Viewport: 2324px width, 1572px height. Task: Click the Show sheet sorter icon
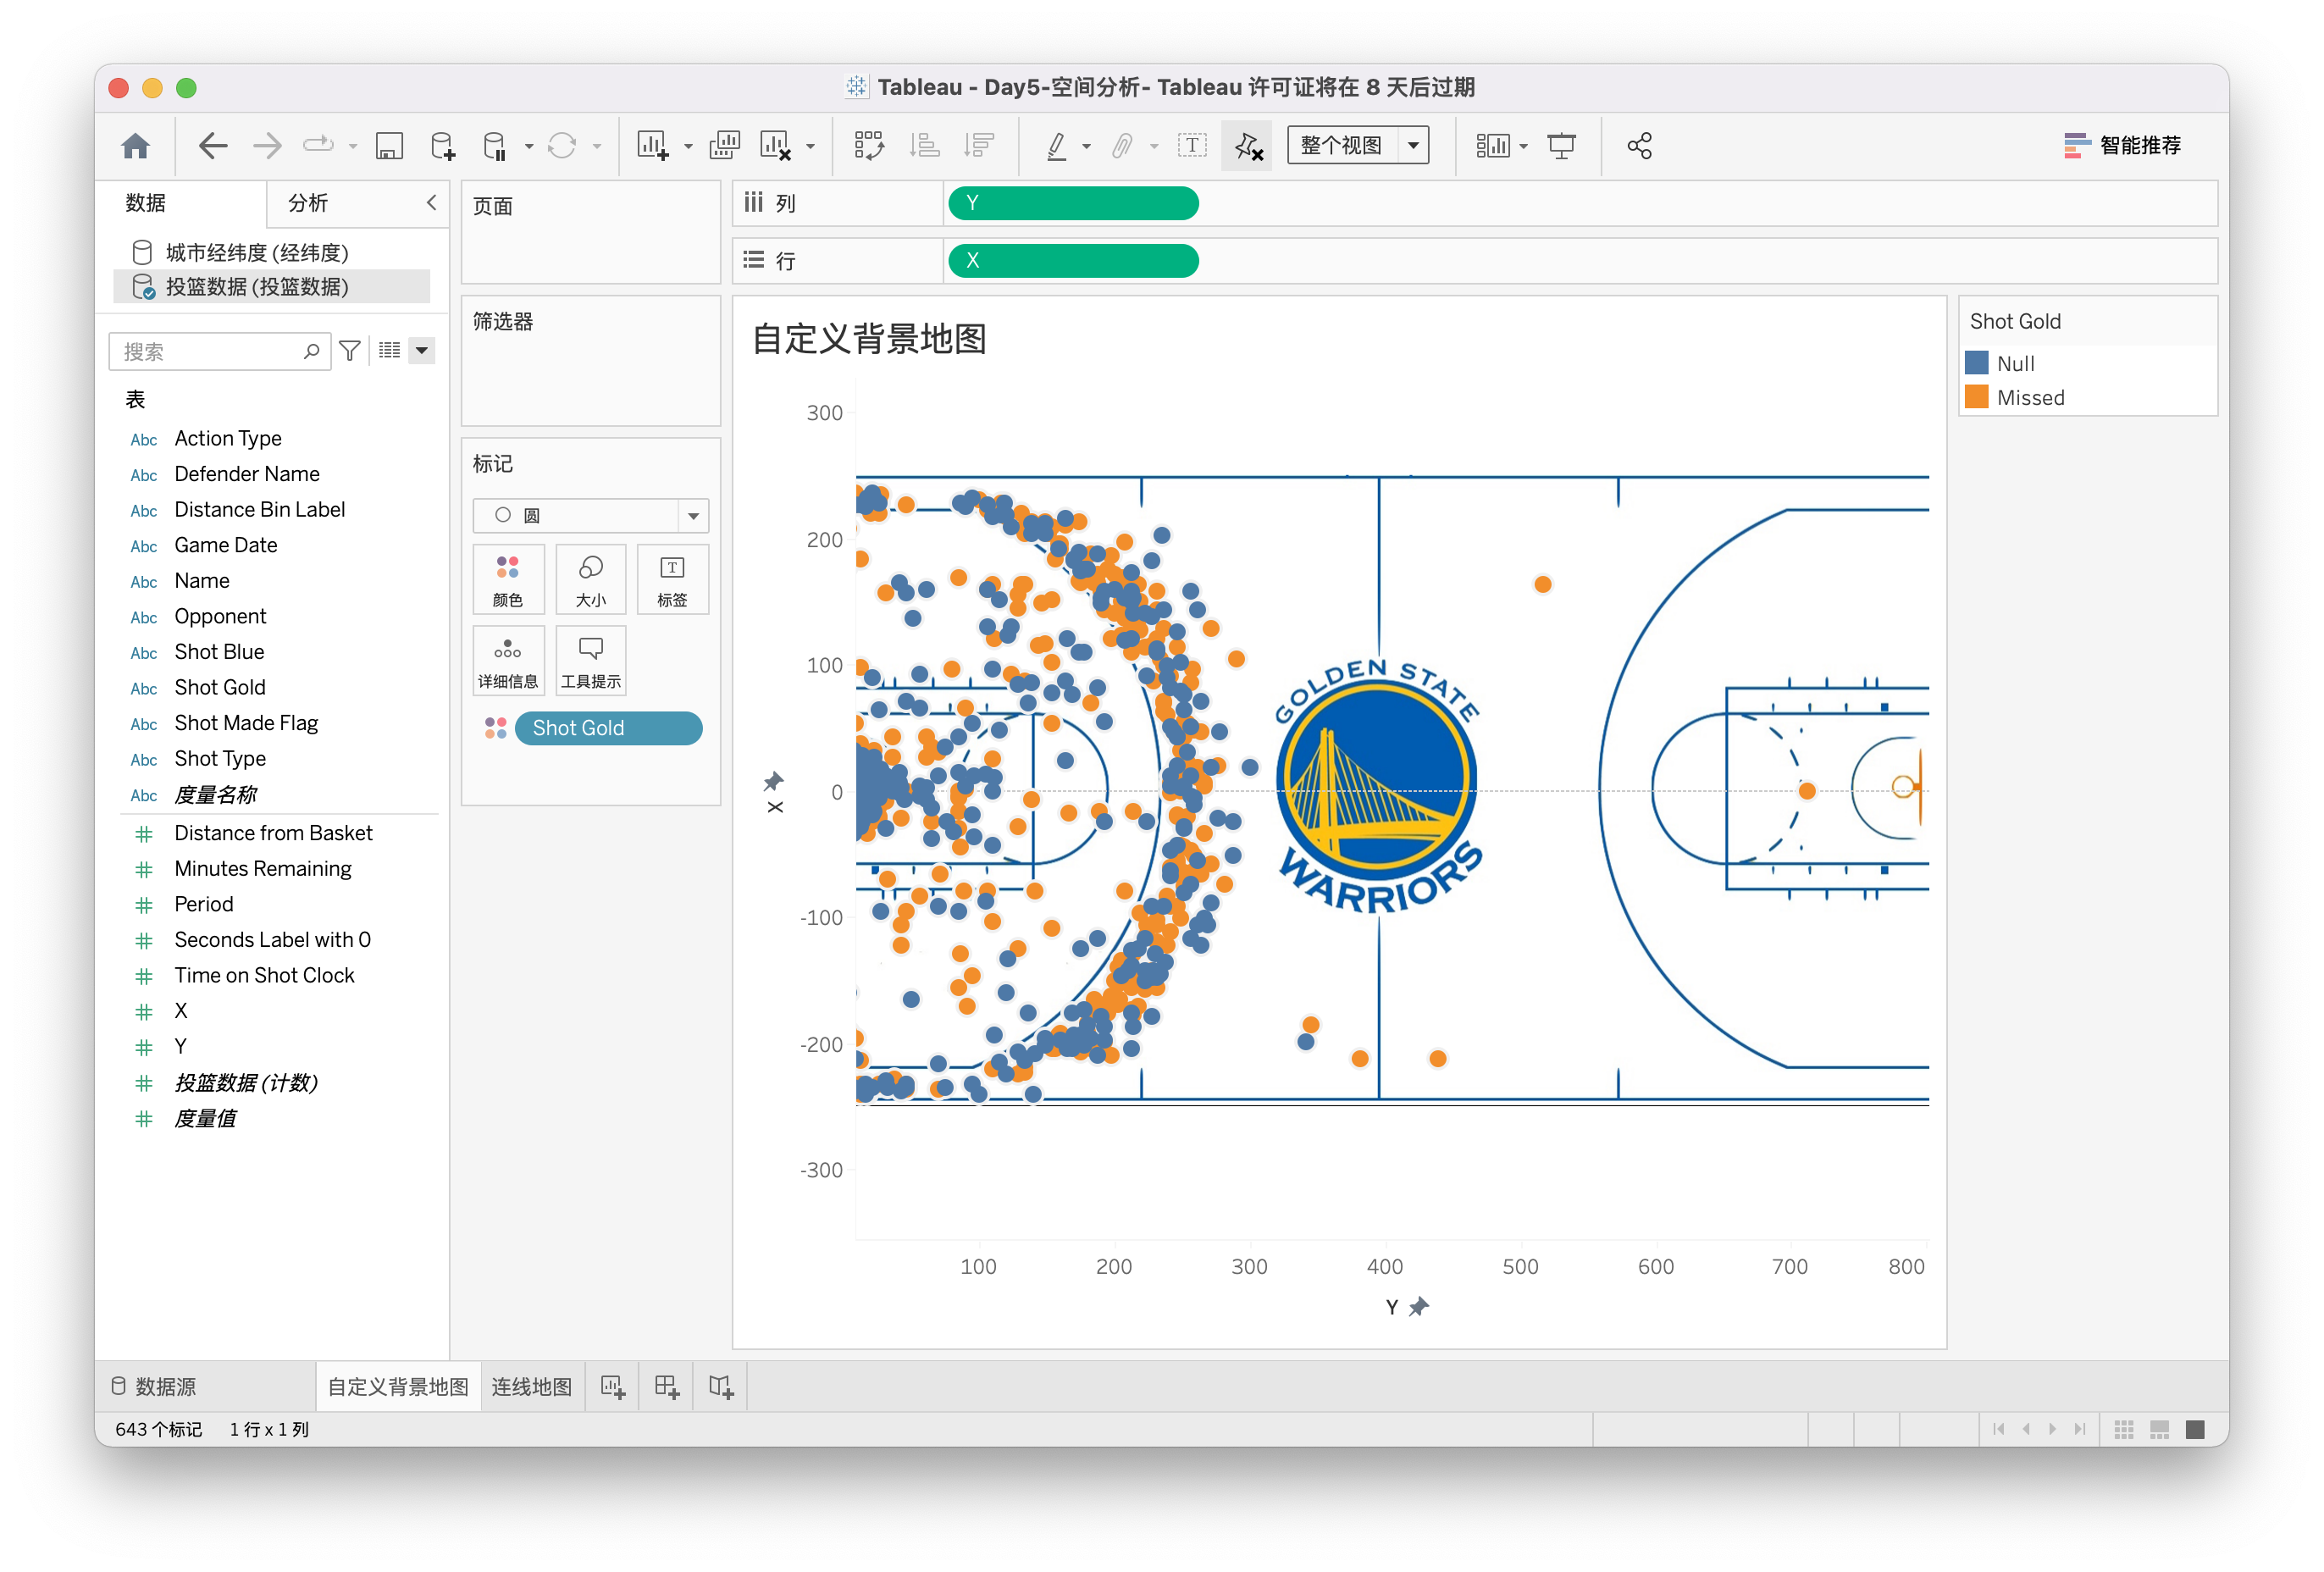tap(2124, 1429)
